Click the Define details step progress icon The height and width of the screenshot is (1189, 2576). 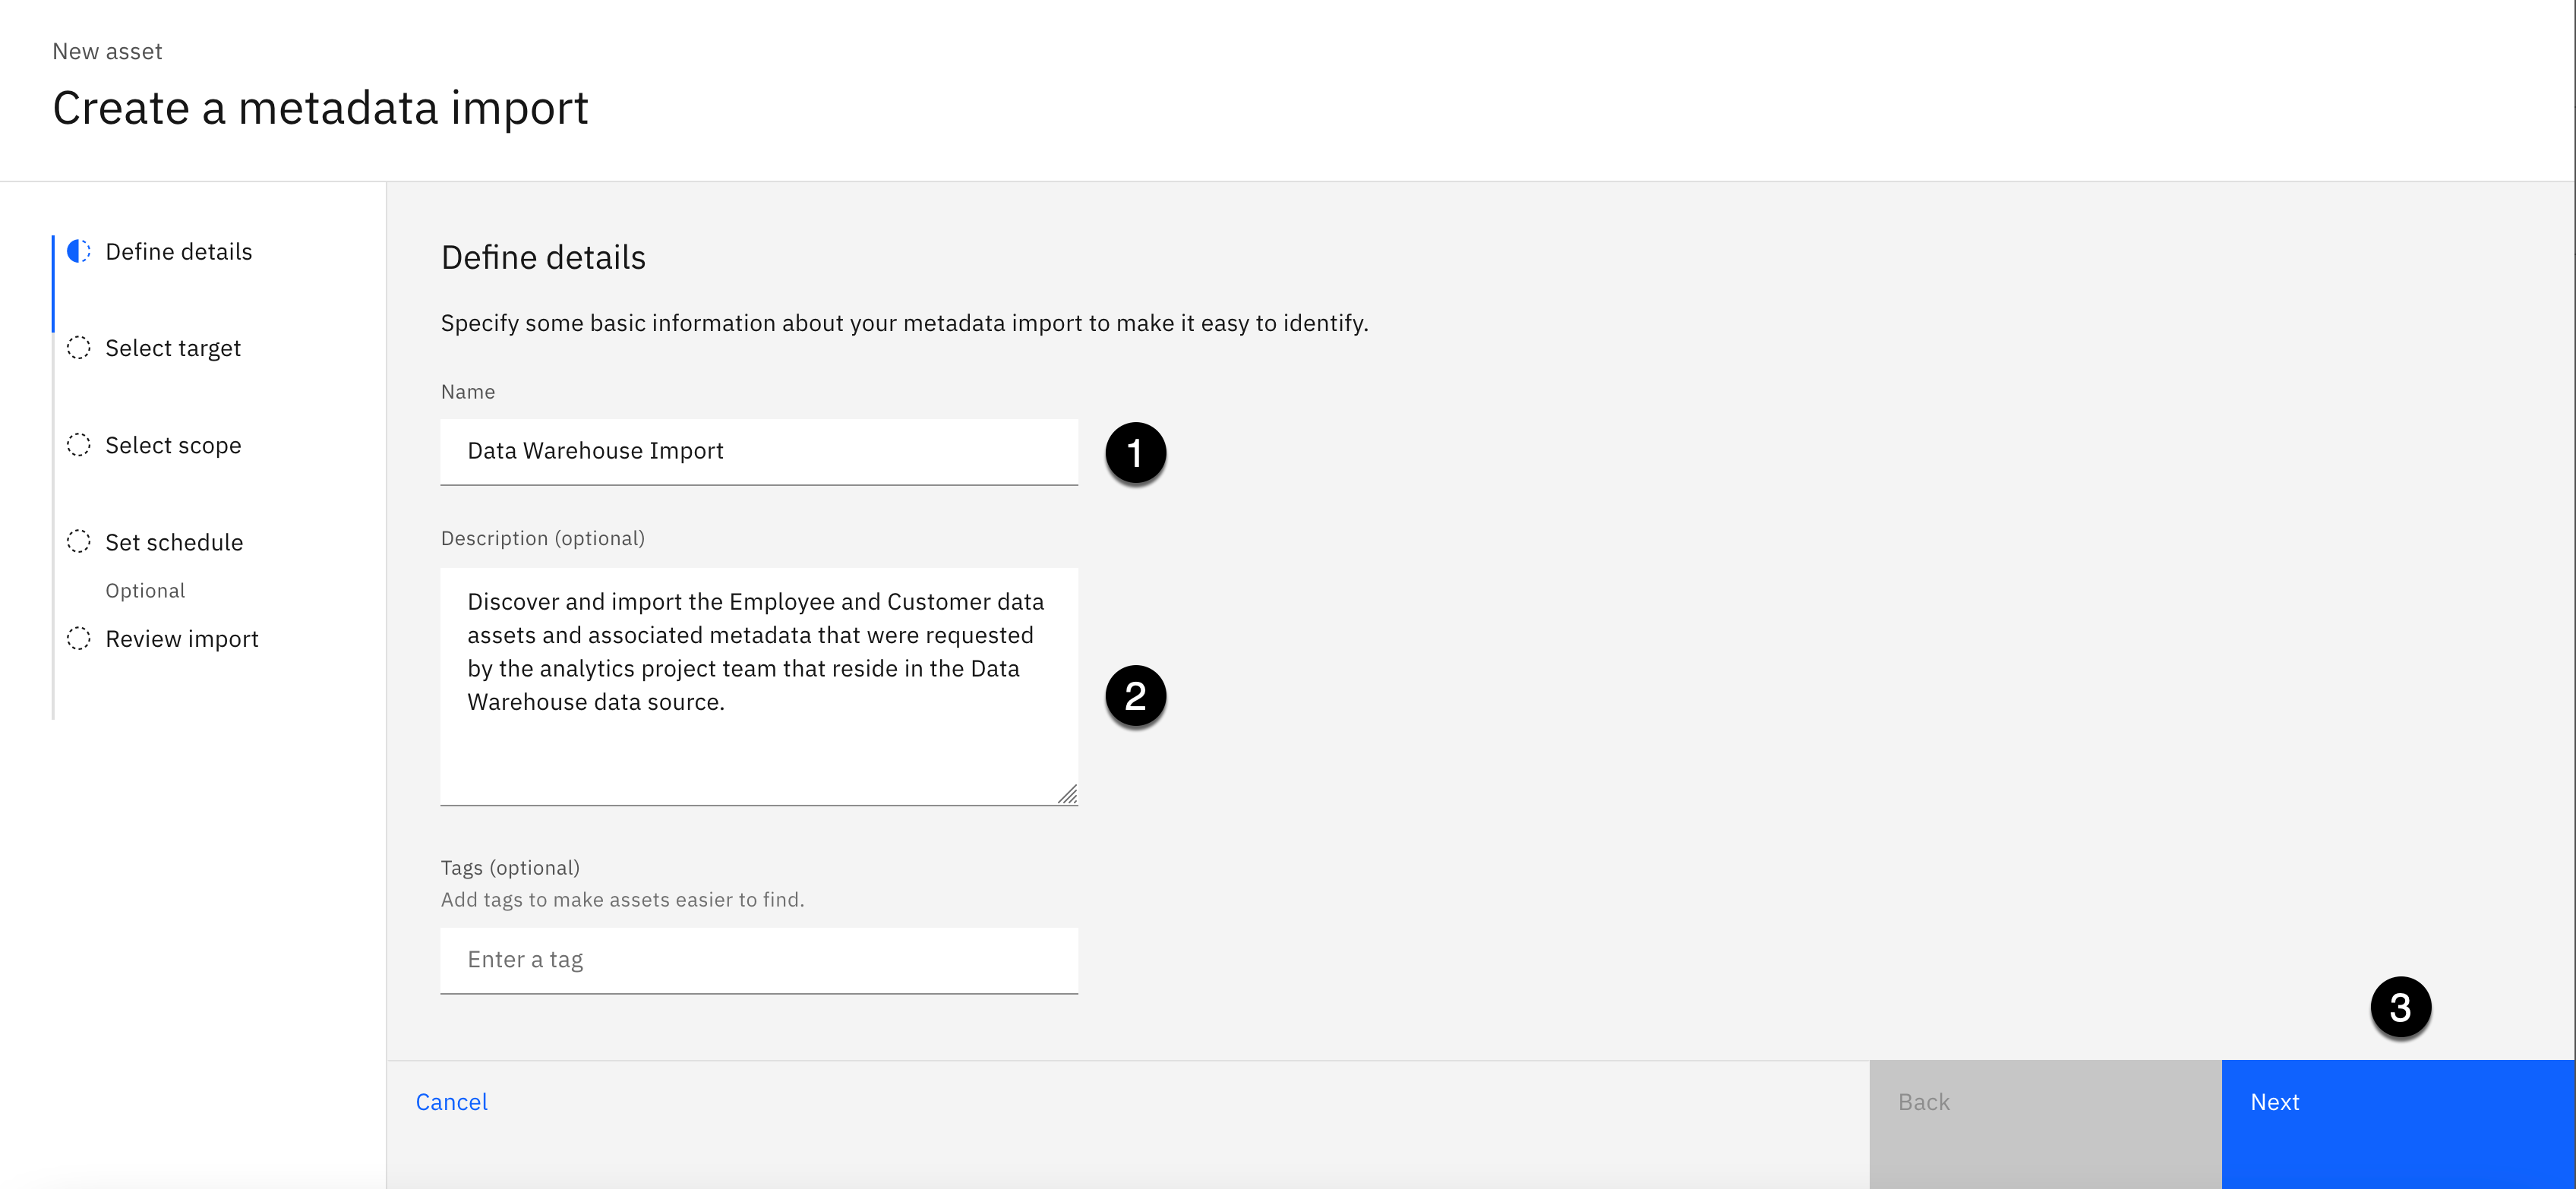coord(78,251)
